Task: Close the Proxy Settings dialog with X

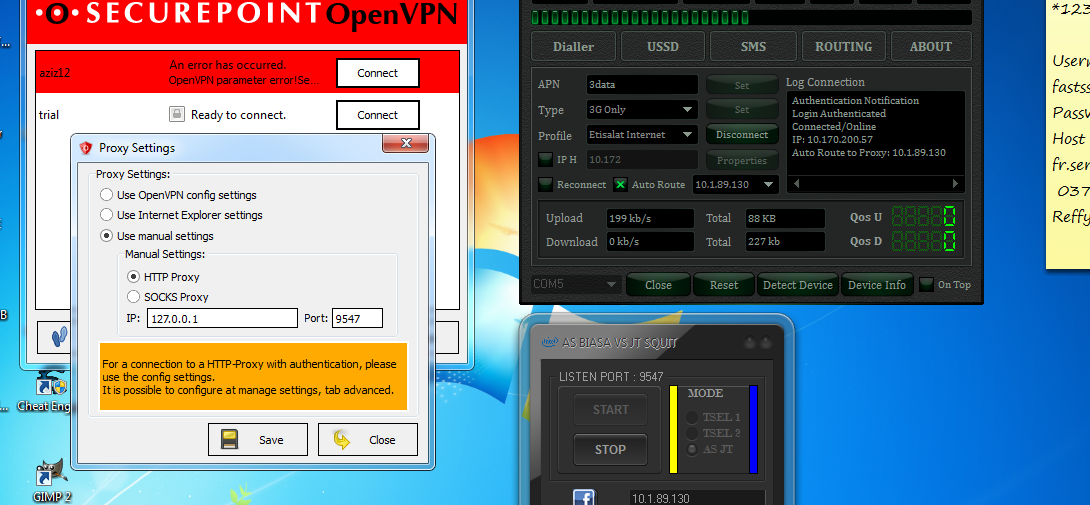Action: [406, 144]
